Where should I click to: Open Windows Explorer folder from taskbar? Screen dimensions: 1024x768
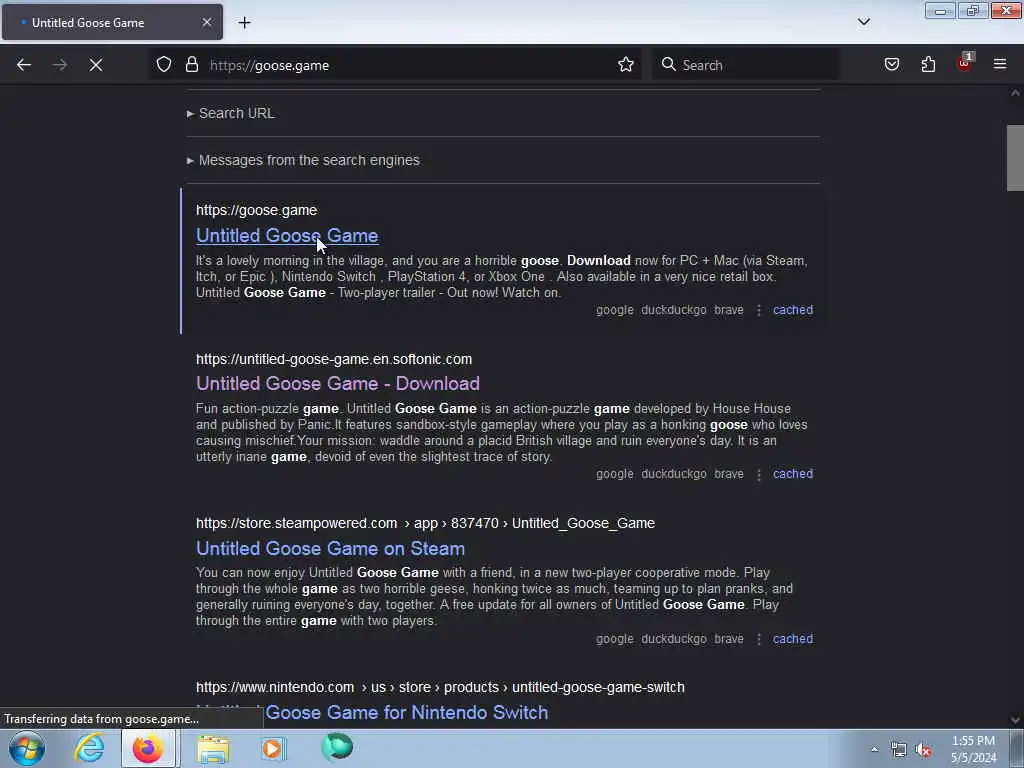coord(213,748)
